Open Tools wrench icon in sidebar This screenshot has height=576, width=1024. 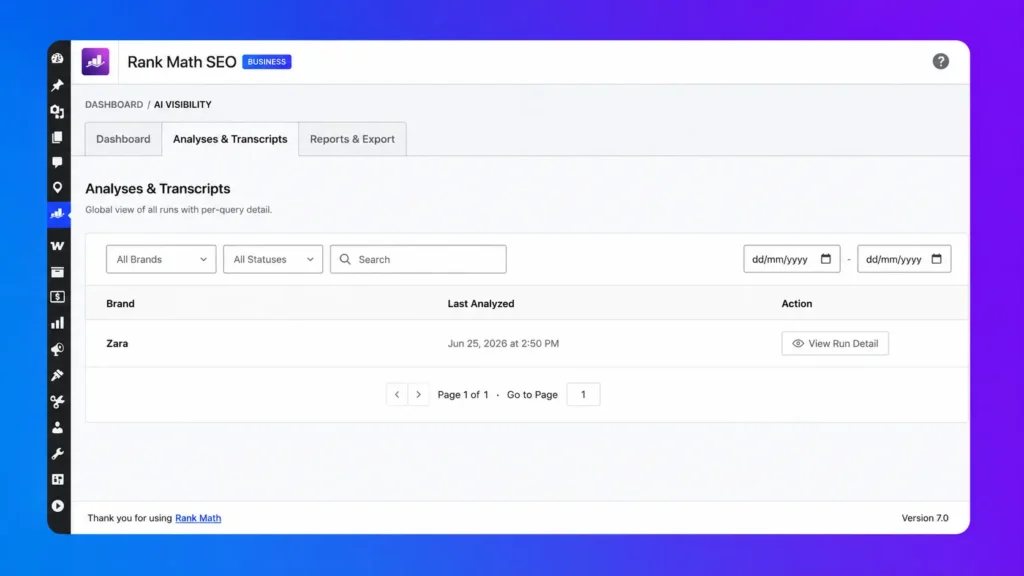[x=57, y=454]
